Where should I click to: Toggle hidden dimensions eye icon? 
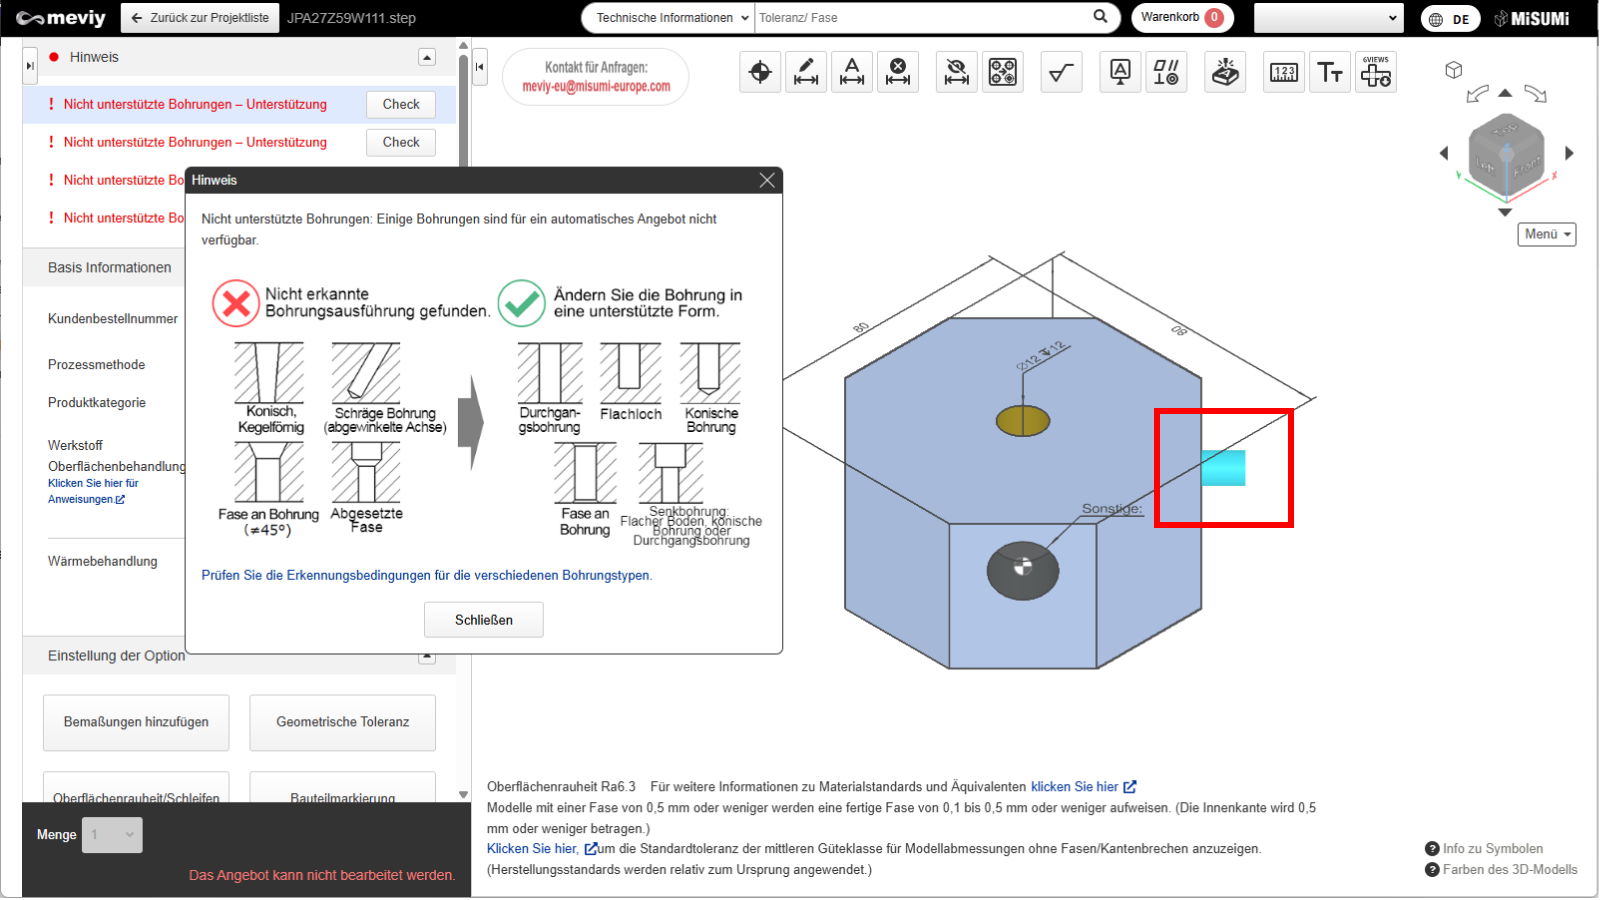tap(957, 72)
